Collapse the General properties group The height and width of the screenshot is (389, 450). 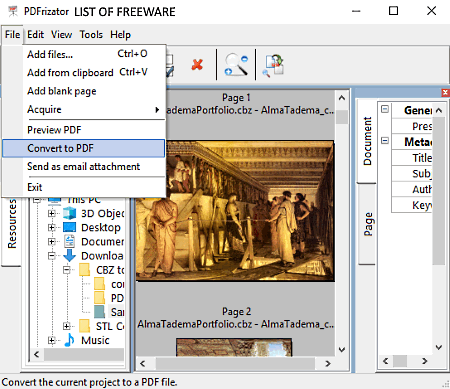(385, 109)
